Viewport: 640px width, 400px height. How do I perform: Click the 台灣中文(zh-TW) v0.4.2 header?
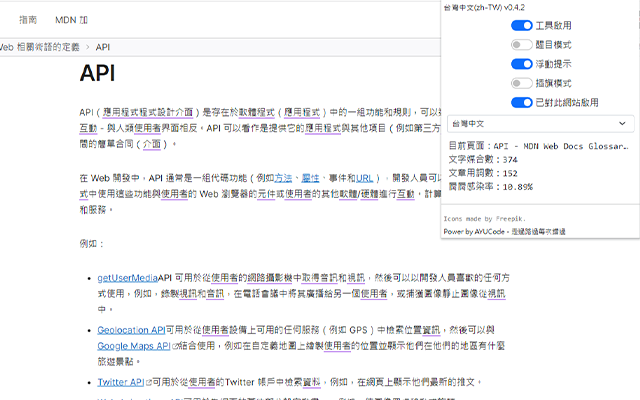pos(484,7)
